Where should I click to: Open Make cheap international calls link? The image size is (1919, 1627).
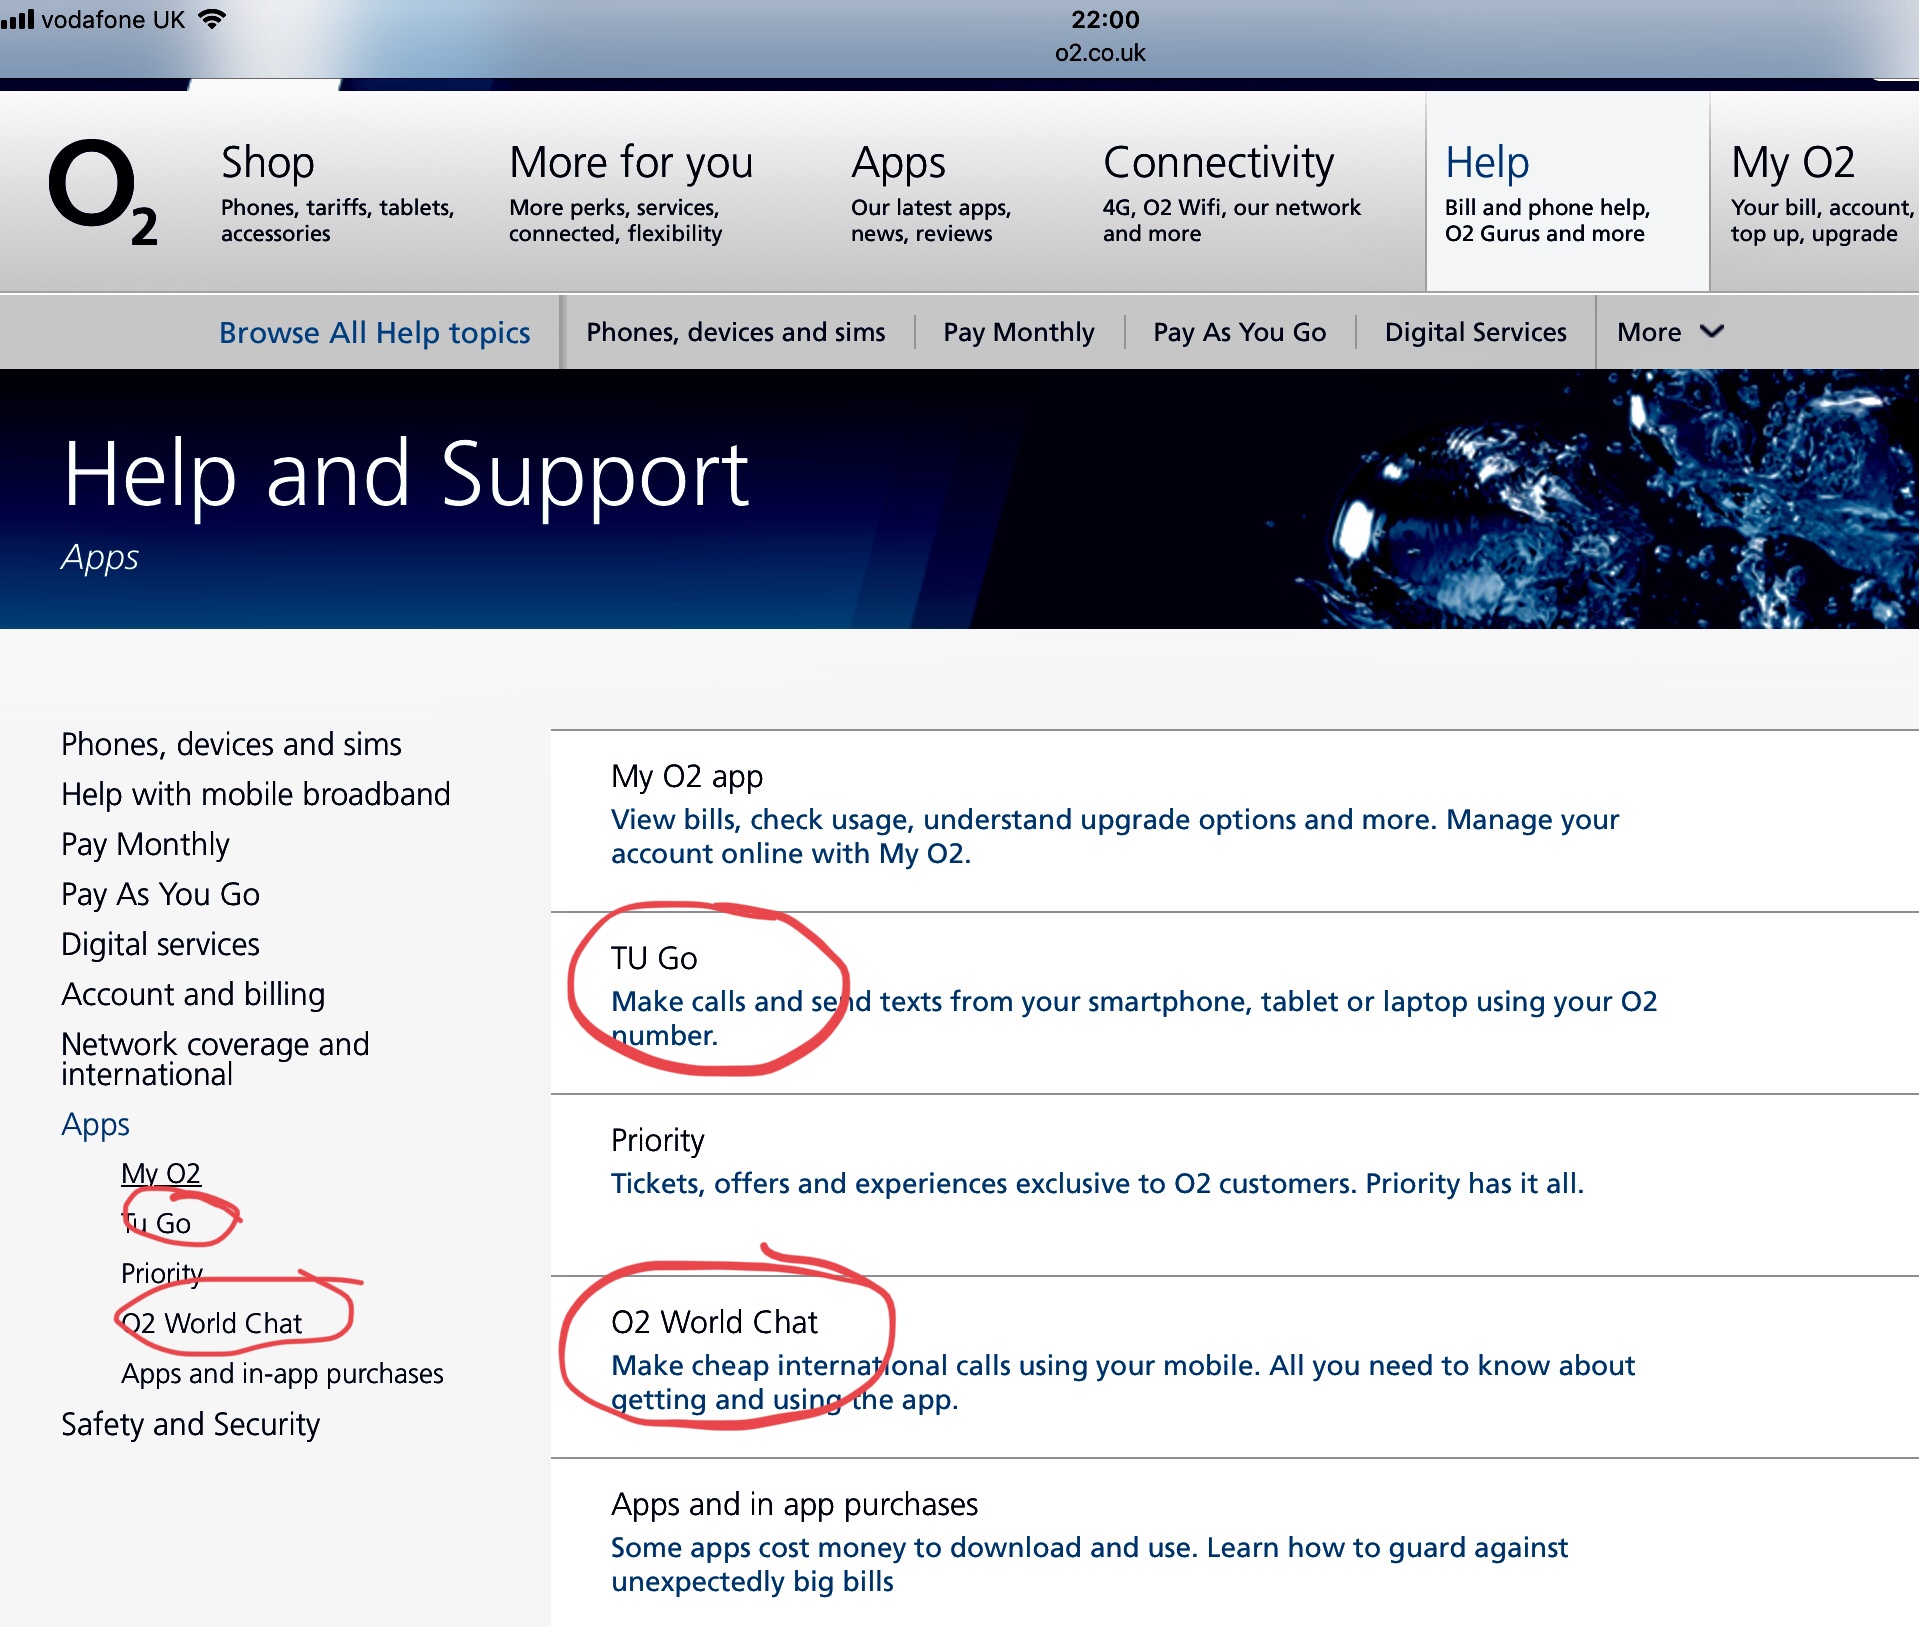coord(1123,1382)
